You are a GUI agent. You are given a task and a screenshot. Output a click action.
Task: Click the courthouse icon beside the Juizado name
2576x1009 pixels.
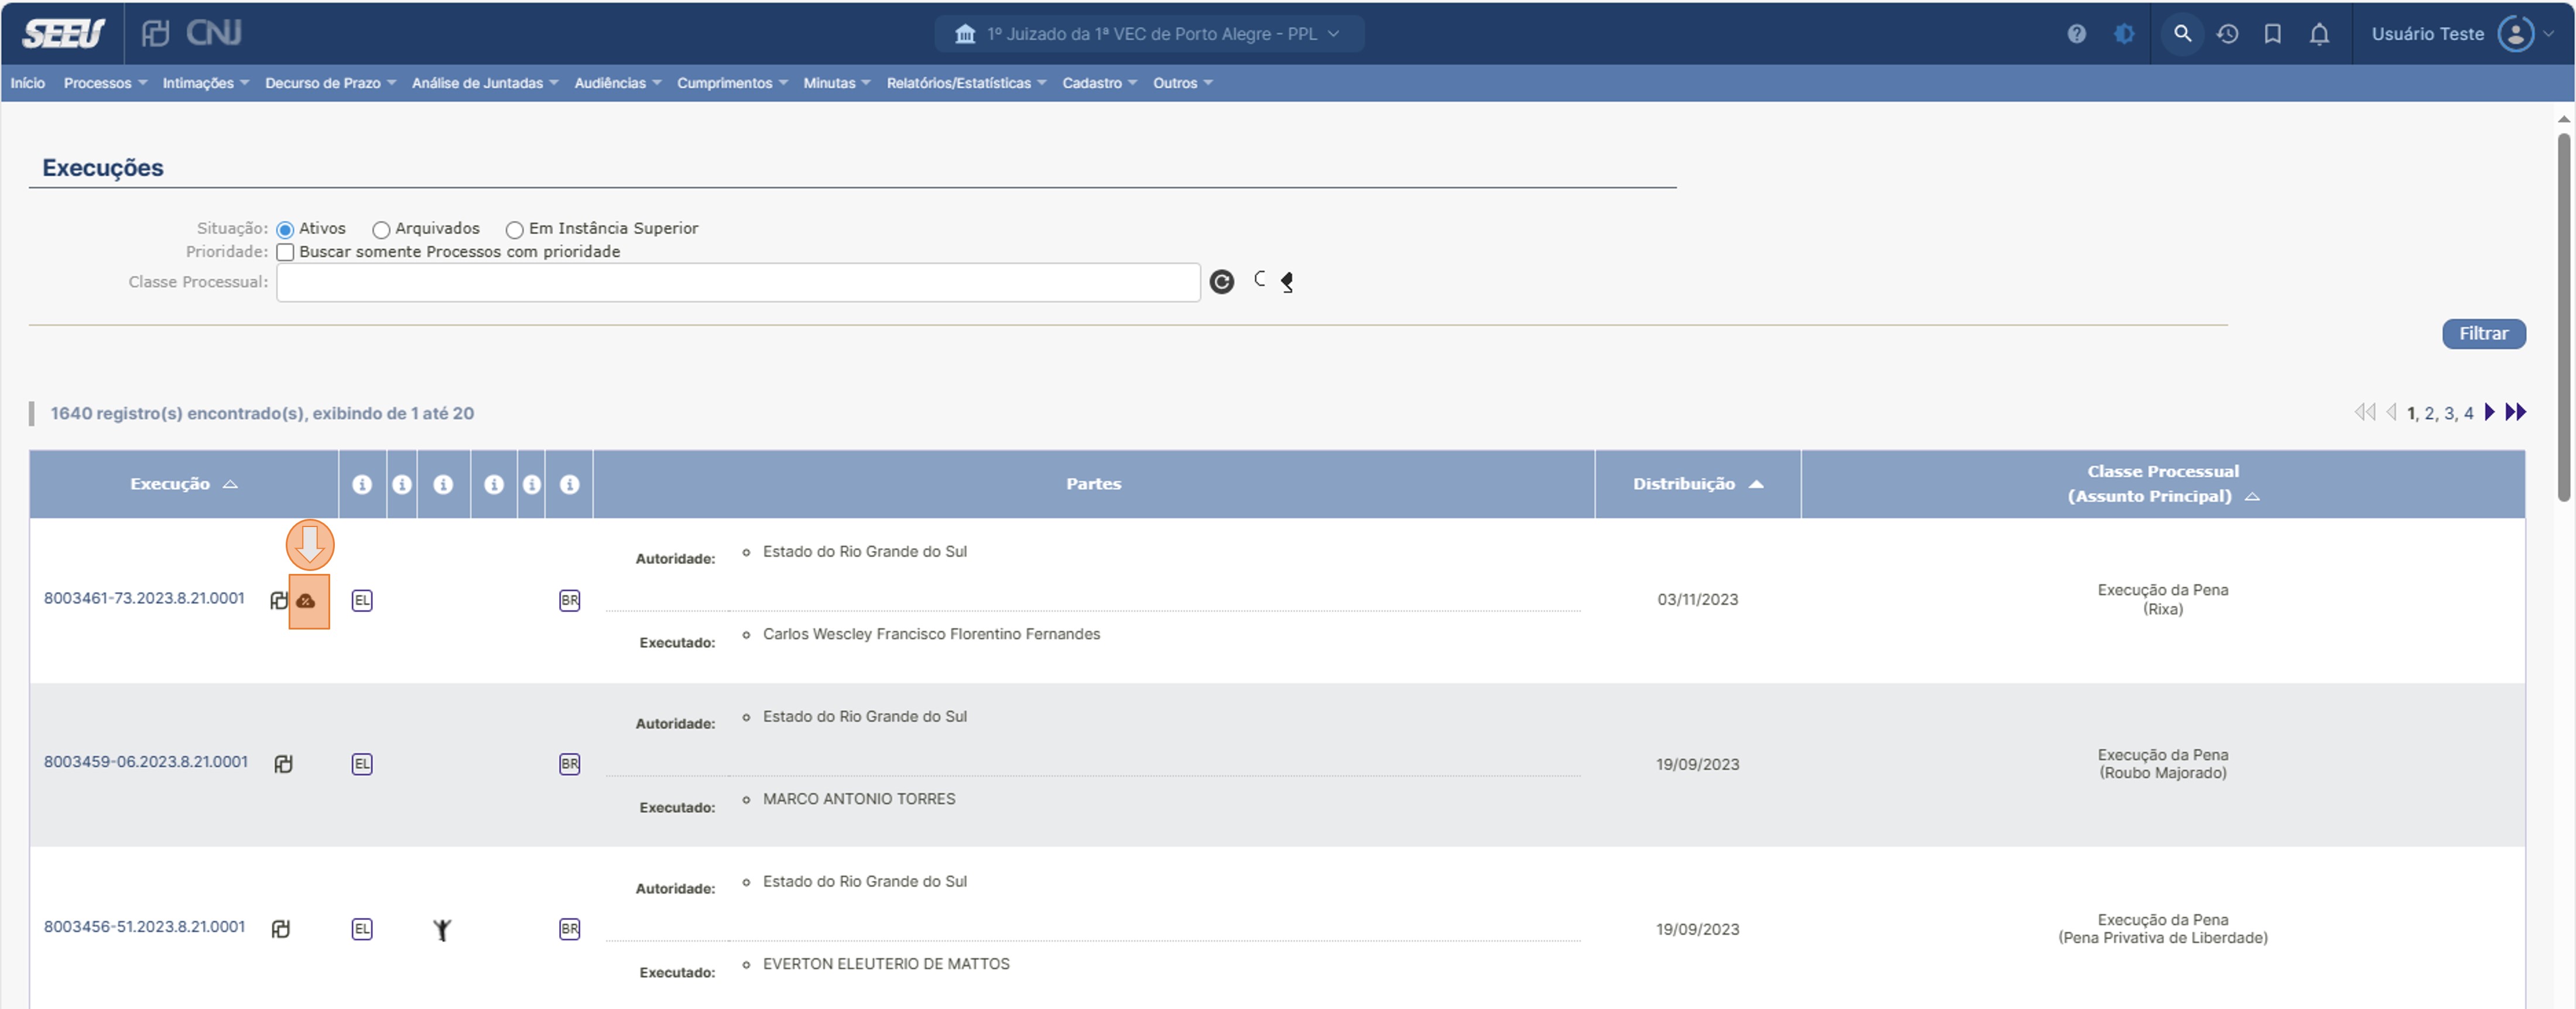point(964,34)
